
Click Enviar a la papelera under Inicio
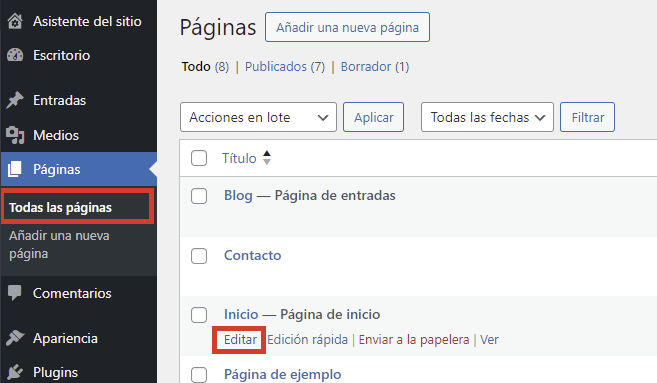tap(414, 339)
